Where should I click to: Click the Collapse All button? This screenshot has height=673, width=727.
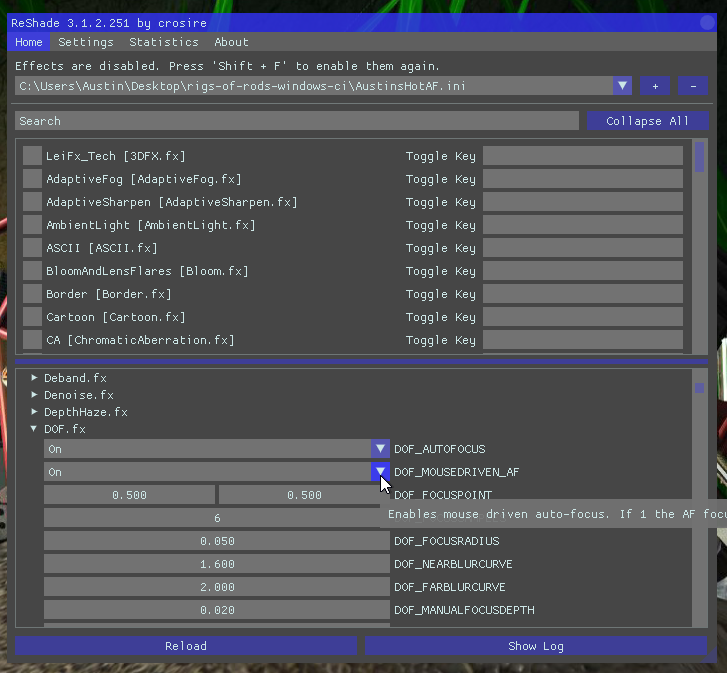click(x=647, y=121)
